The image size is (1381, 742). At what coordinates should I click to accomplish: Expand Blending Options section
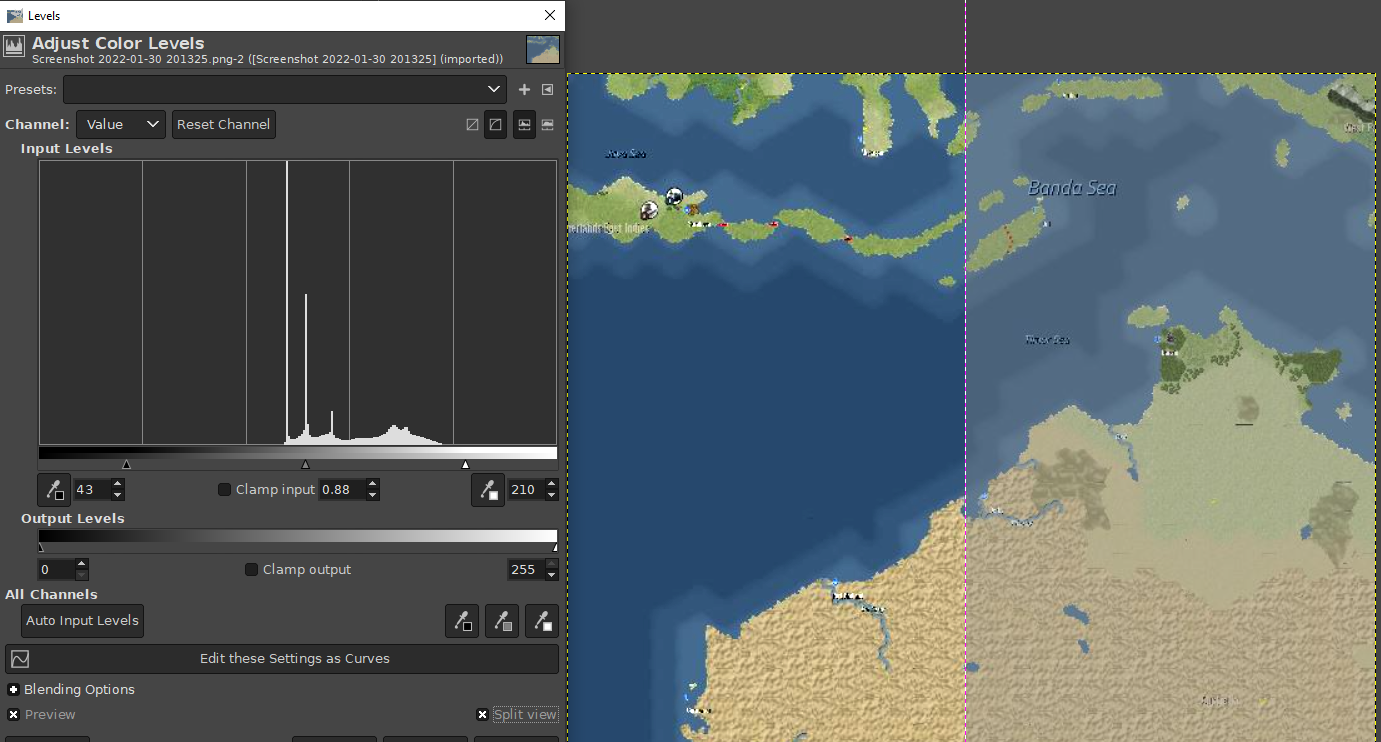(x=14, y=690)
